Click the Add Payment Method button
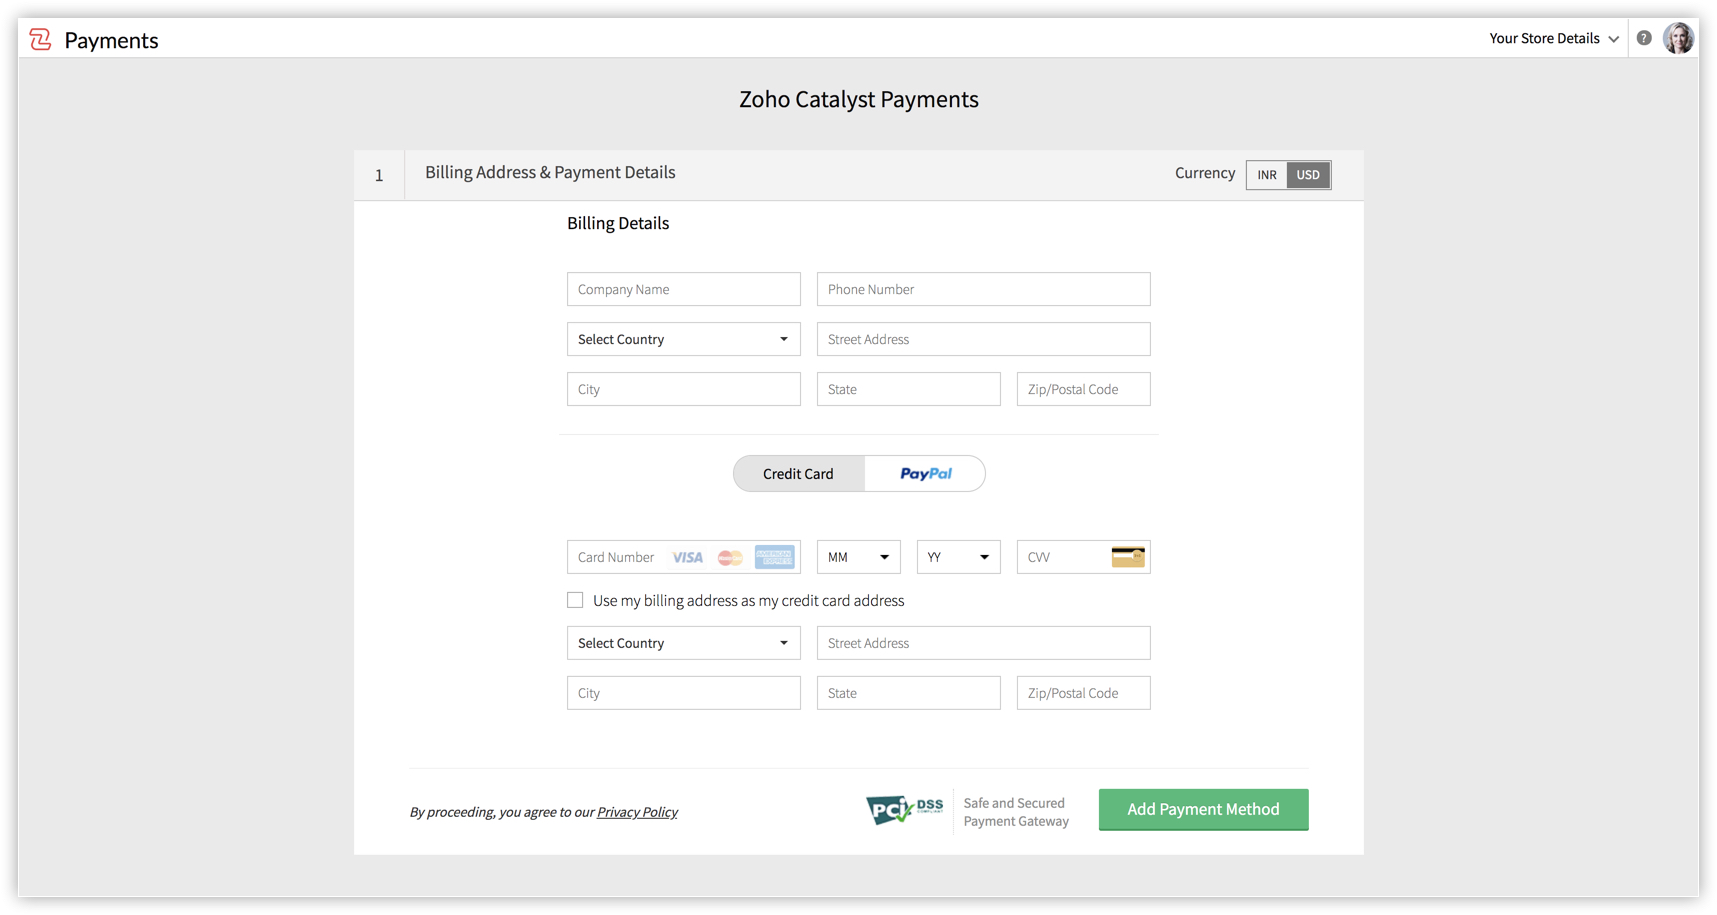 (x=1203, y=809)
